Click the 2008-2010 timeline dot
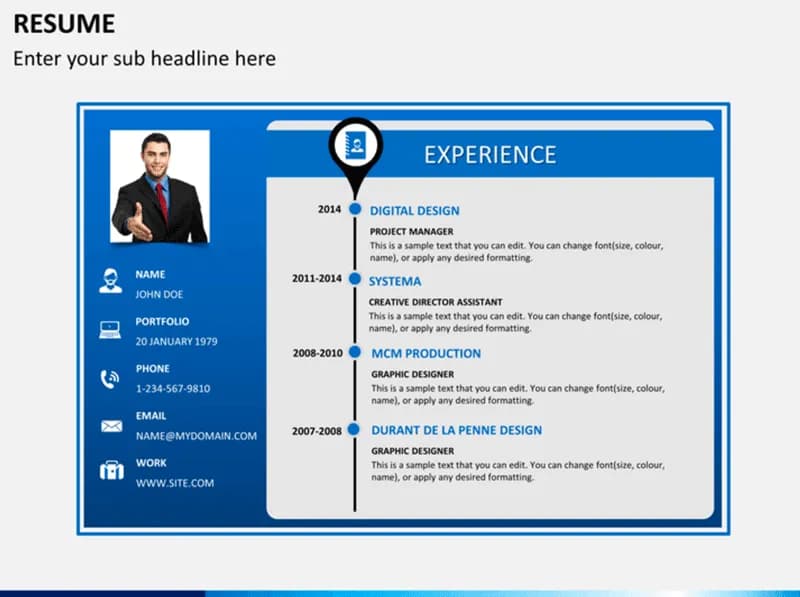Screen dimensions: 800x597 coord(356,352)
